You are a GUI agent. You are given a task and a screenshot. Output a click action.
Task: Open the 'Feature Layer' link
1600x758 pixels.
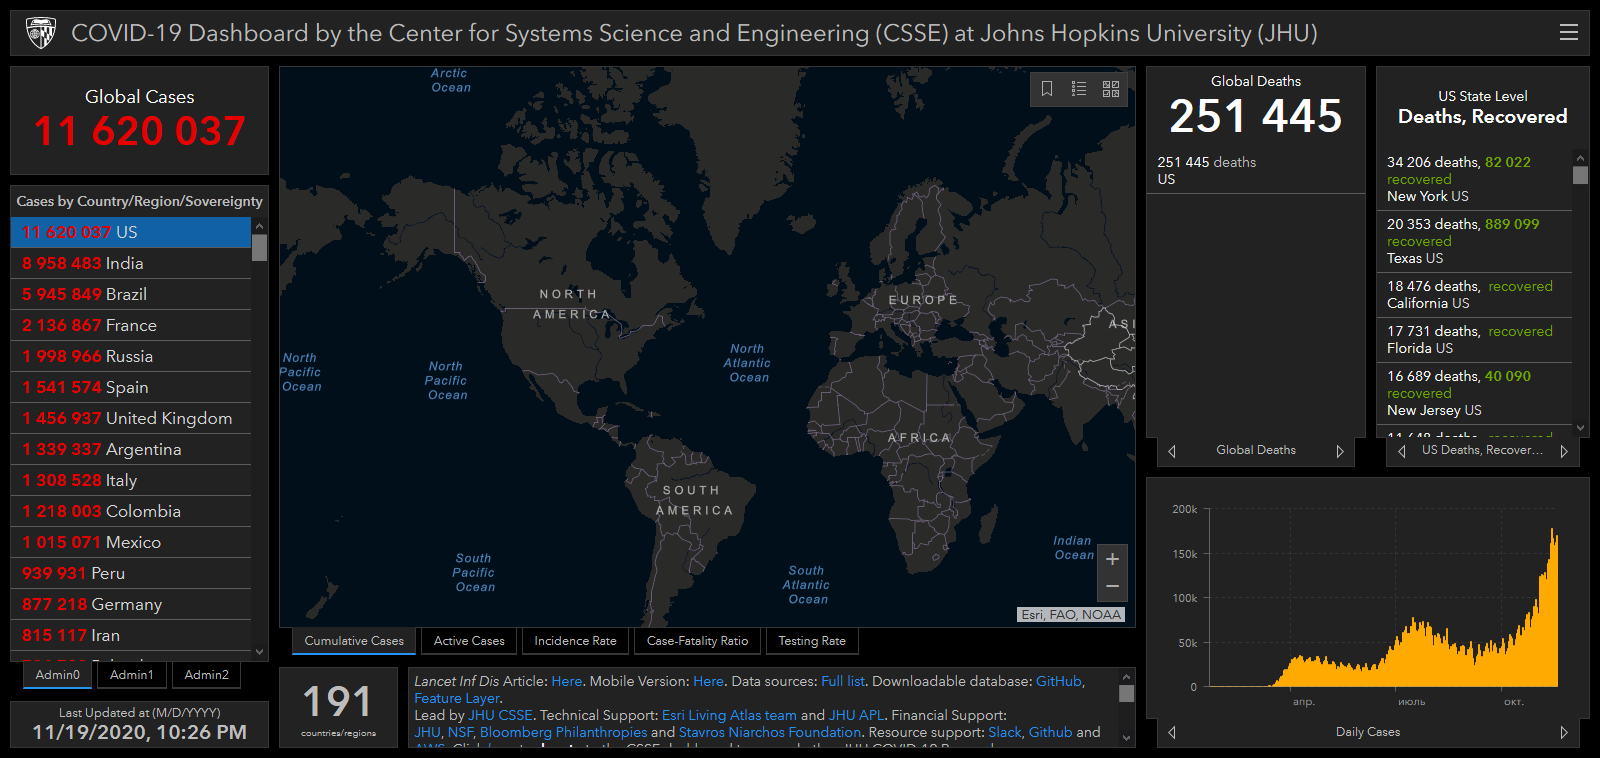pos(457,698)
